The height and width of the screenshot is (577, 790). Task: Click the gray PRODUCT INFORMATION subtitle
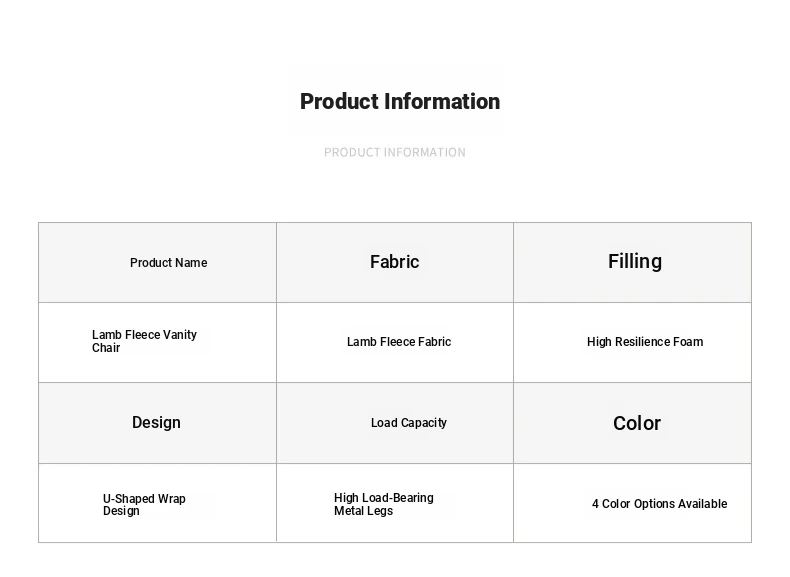(x=394, y=153)
